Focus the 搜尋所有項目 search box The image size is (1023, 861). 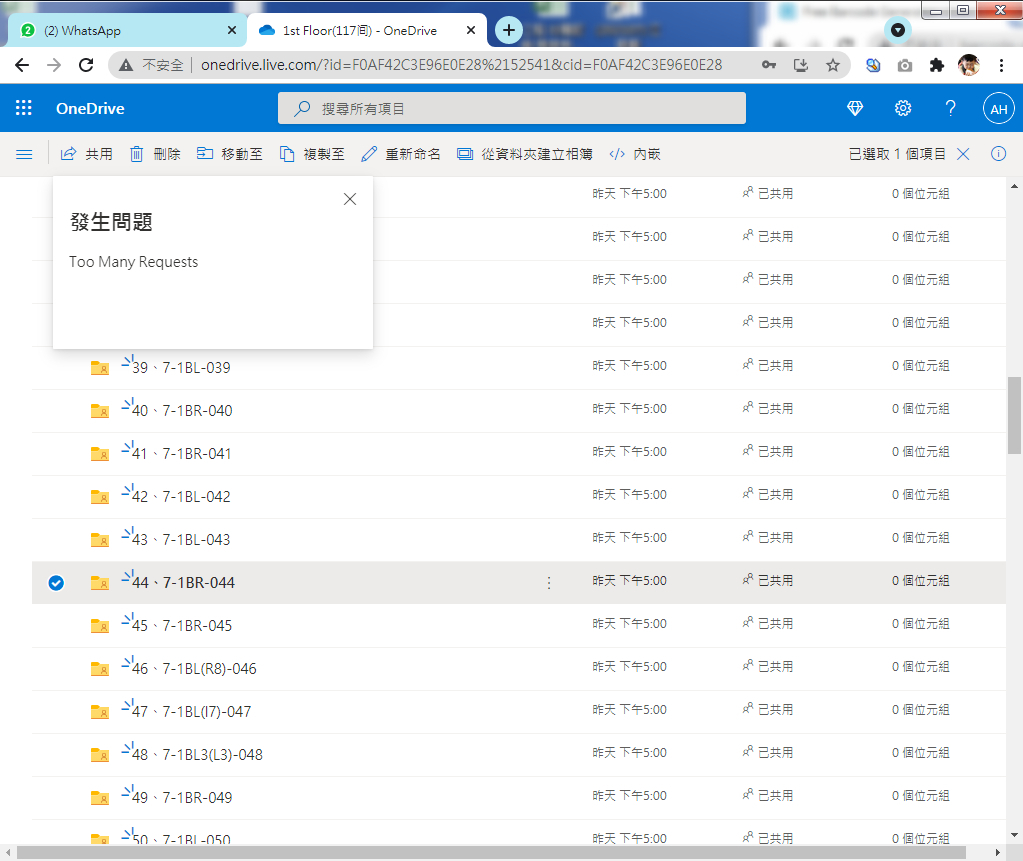tap(512, 108)
